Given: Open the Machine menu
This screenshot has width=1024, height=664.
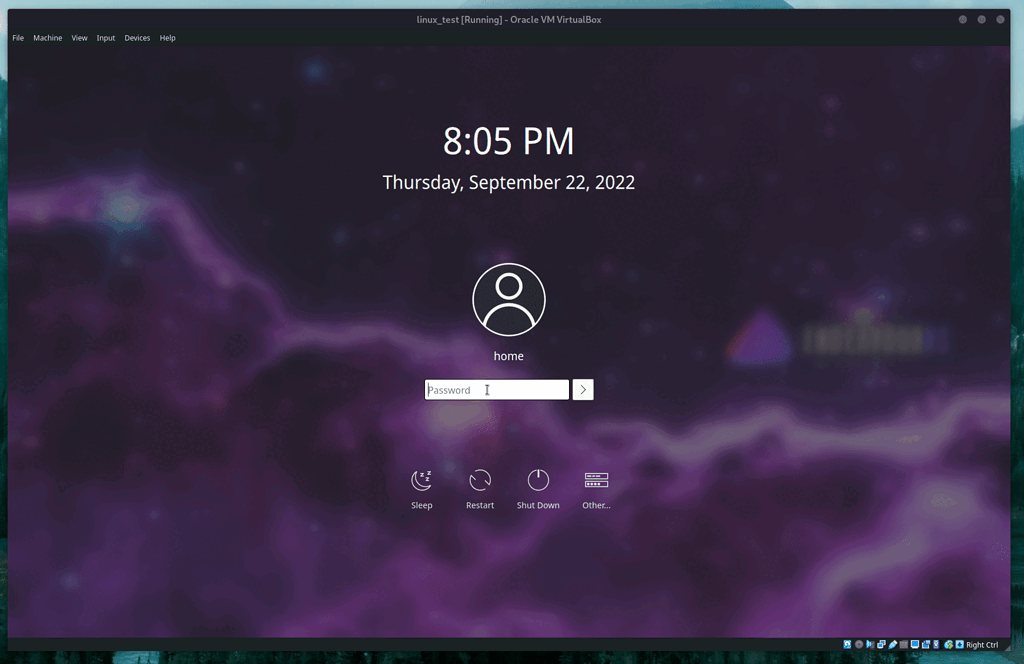Looking at the screenshot, I should pos(47,37).
